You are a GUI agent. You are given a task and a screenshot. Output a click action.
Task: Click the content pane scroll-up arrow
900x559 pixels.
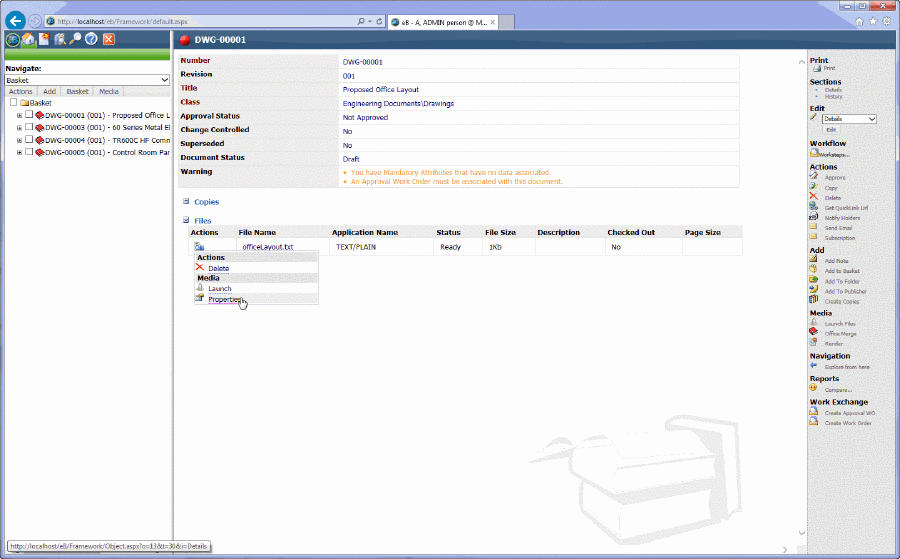pos(801,62)
